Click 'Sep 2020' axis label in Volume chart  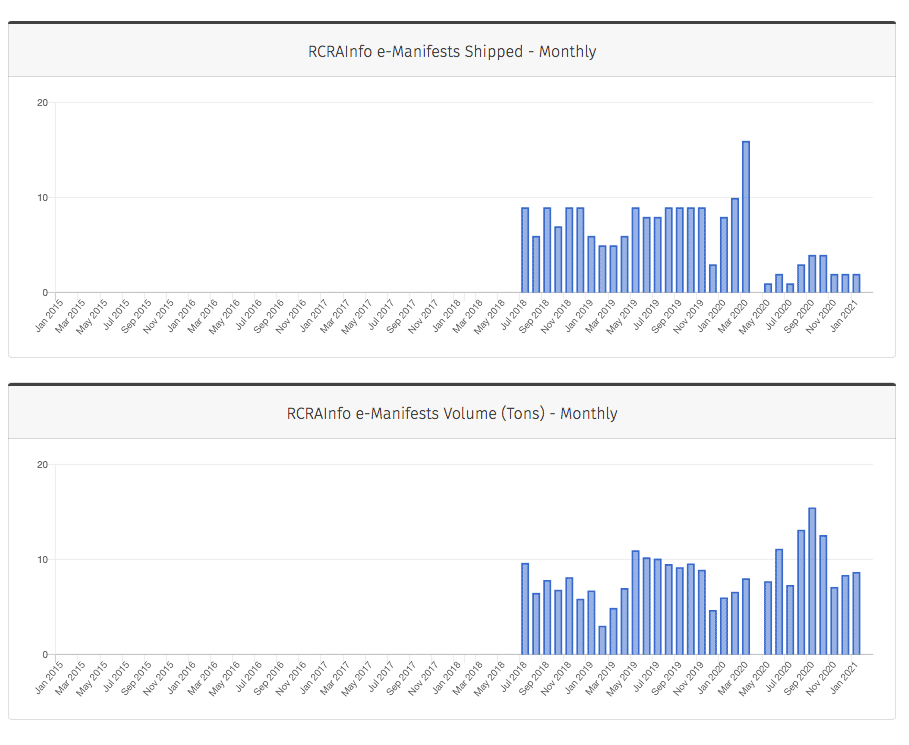coord(799,679)
